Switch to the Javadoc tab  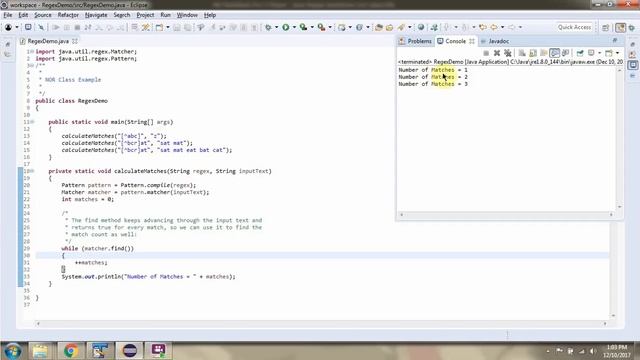(x=495, y=41)
